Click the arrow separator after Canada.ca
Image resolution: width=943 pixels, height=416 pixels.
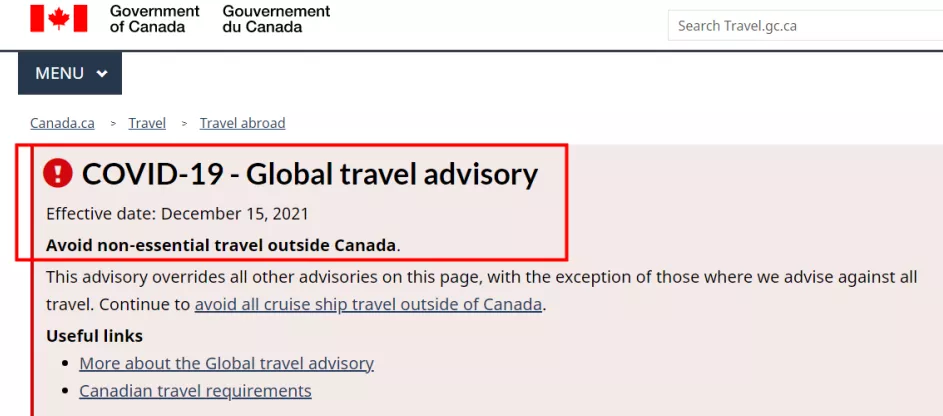[112, 124]
